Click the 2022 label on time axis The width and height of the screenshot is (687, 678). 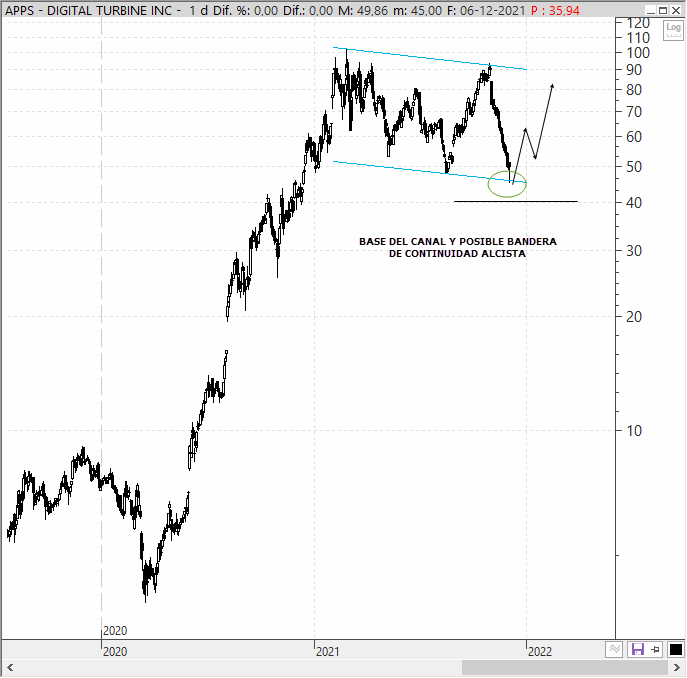point(540,652)
